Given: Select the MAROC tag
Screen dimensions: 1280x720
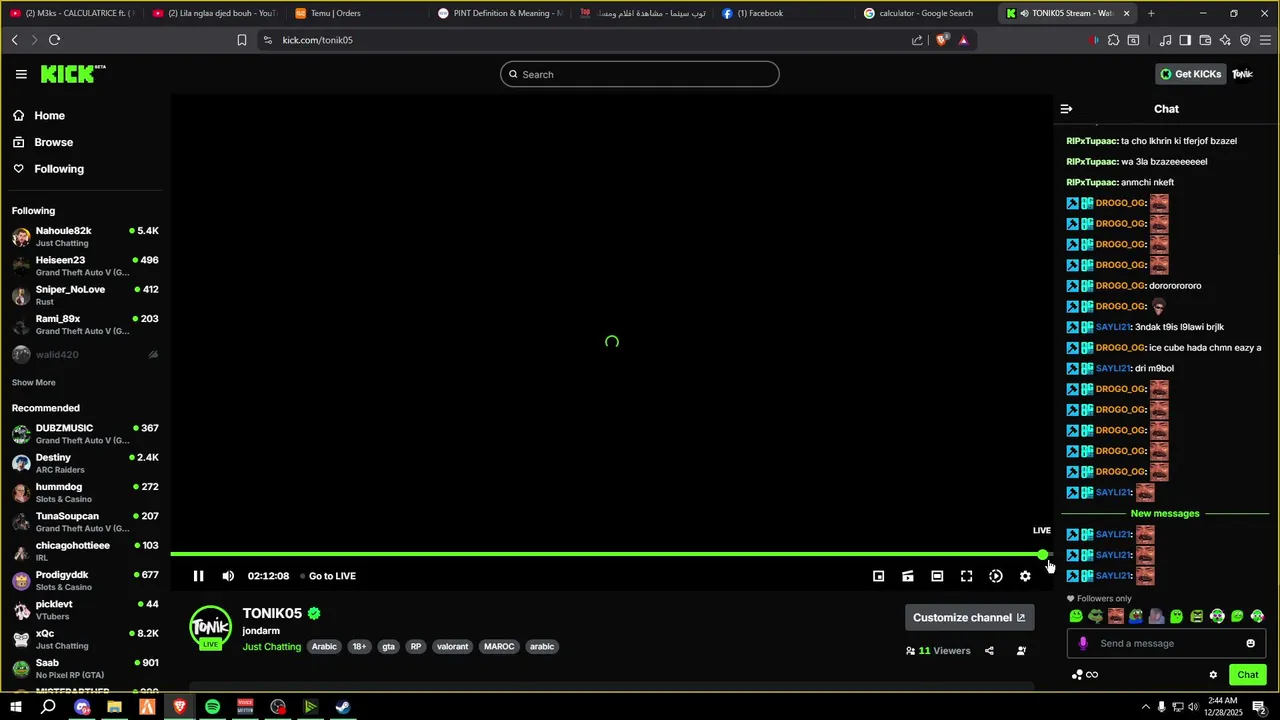Looking at the screenshot, I should (499, 647).
